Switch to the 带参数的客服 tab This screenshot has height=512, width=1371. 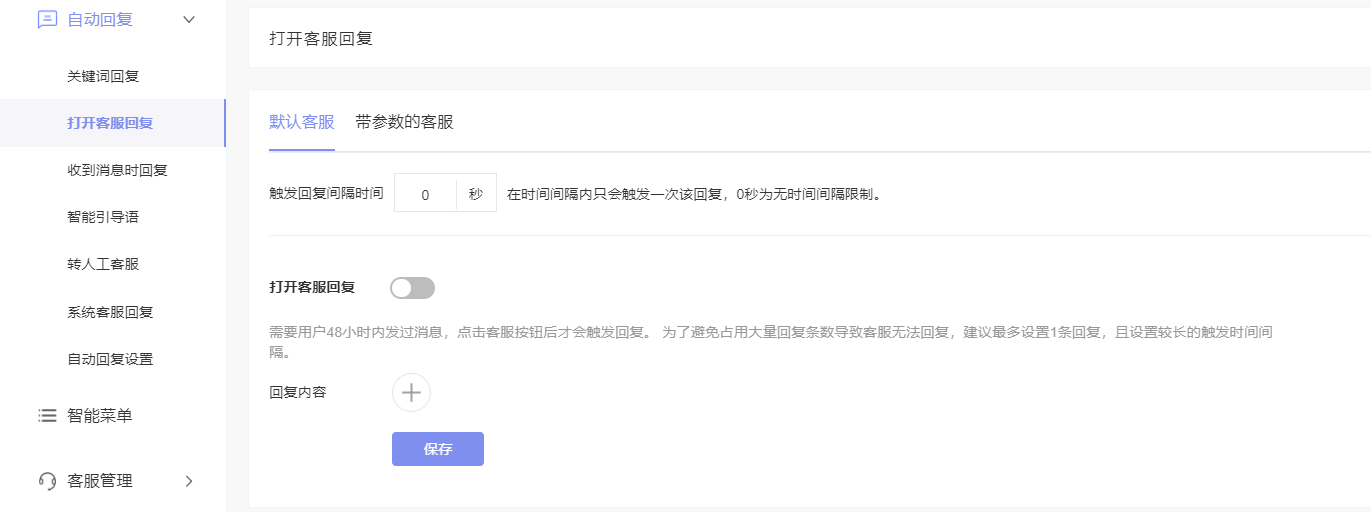[x=404, y=122]
